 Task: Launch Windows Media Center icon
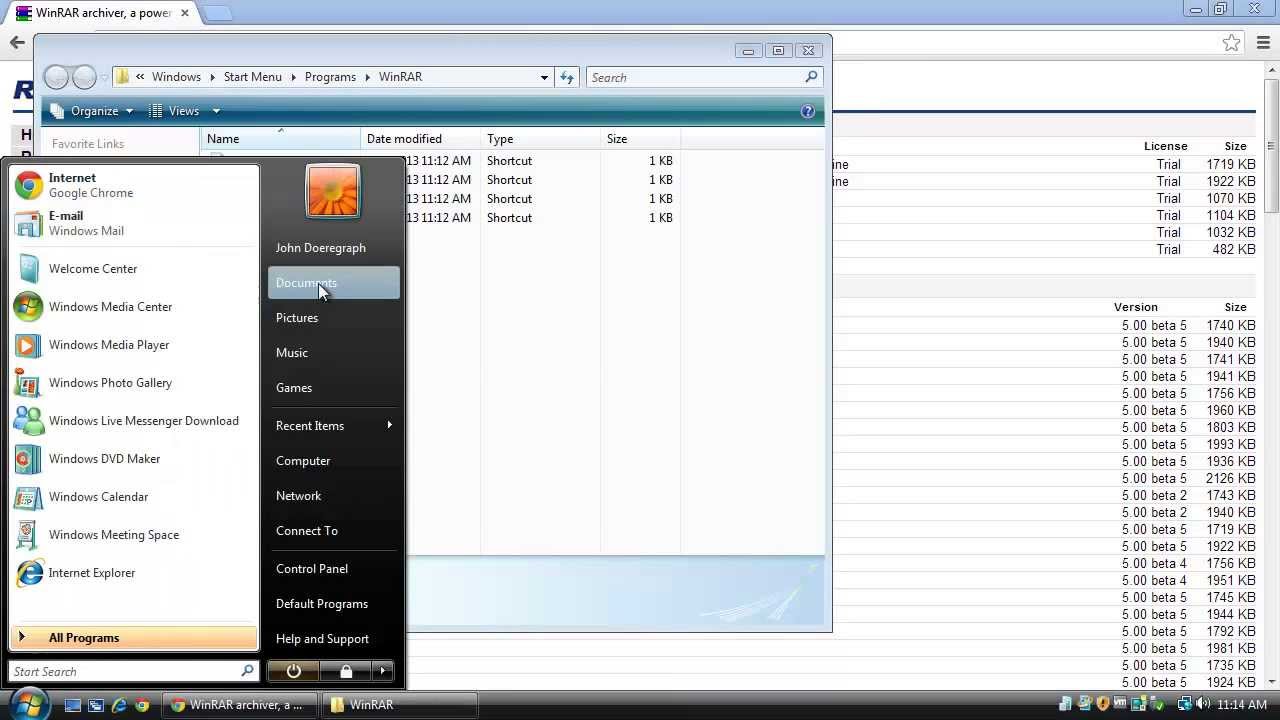coord(29,307)
